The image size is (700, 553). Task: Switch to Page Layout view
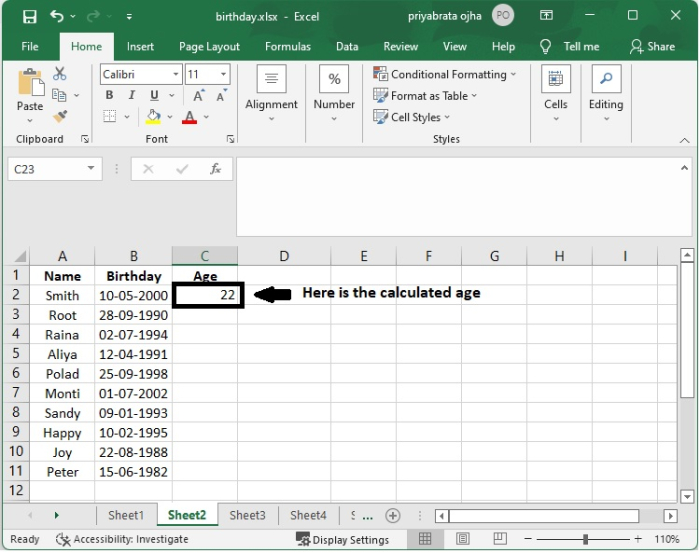(x=462, y=539)
